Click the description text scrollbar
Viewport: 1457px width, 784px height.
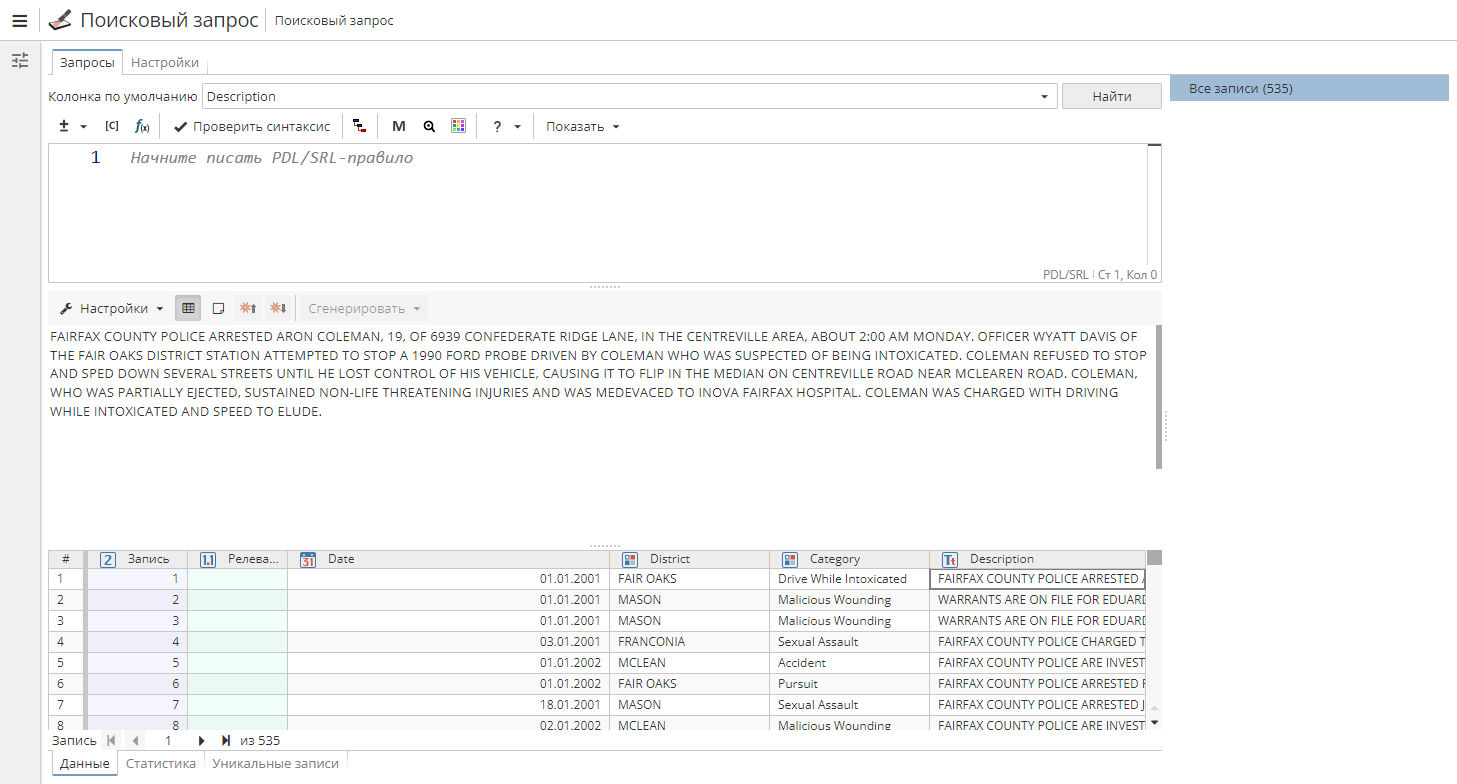click(x=1158, y=396)
